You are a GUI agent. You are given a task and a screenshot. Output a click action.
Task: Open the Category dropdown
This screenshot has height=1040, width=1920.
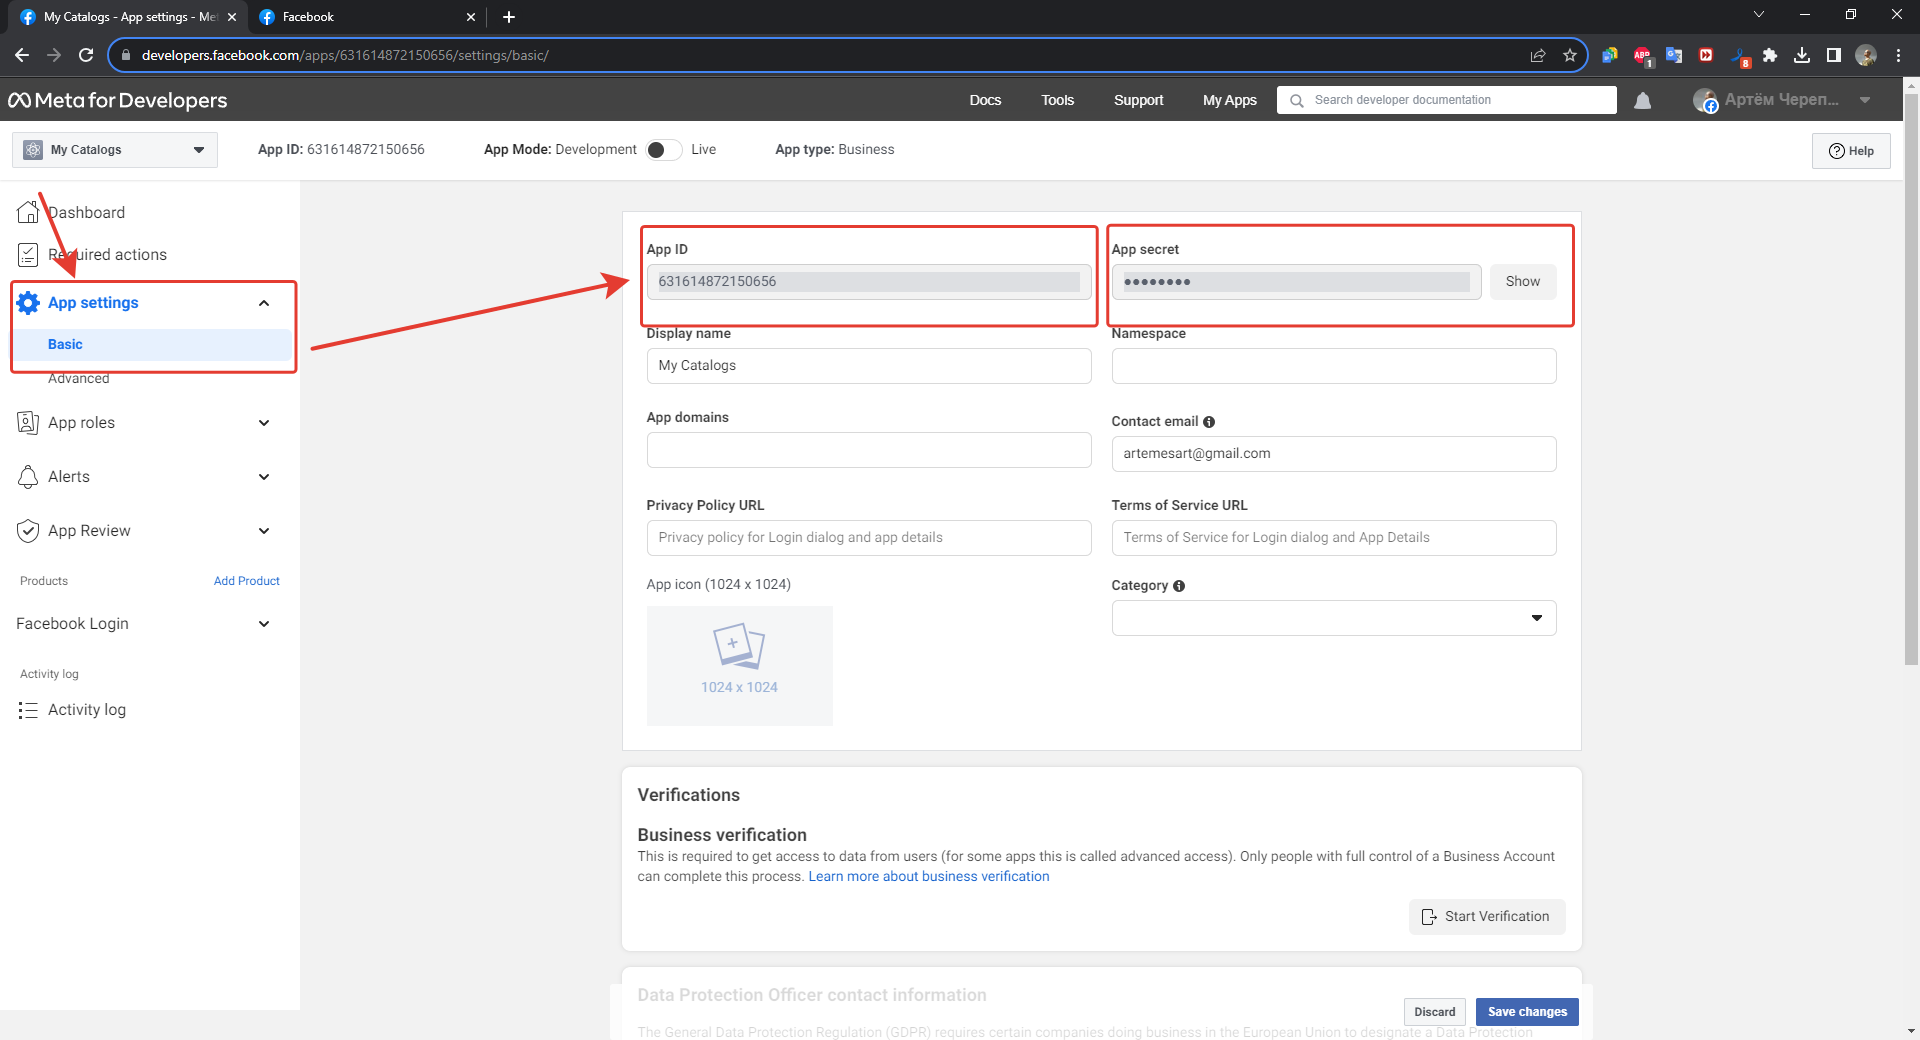point(1333,618)
